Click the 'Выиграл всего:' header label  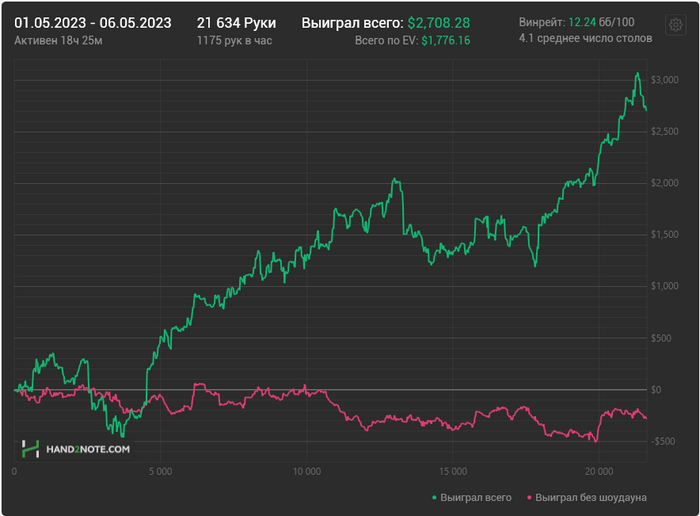click(352, 23)
